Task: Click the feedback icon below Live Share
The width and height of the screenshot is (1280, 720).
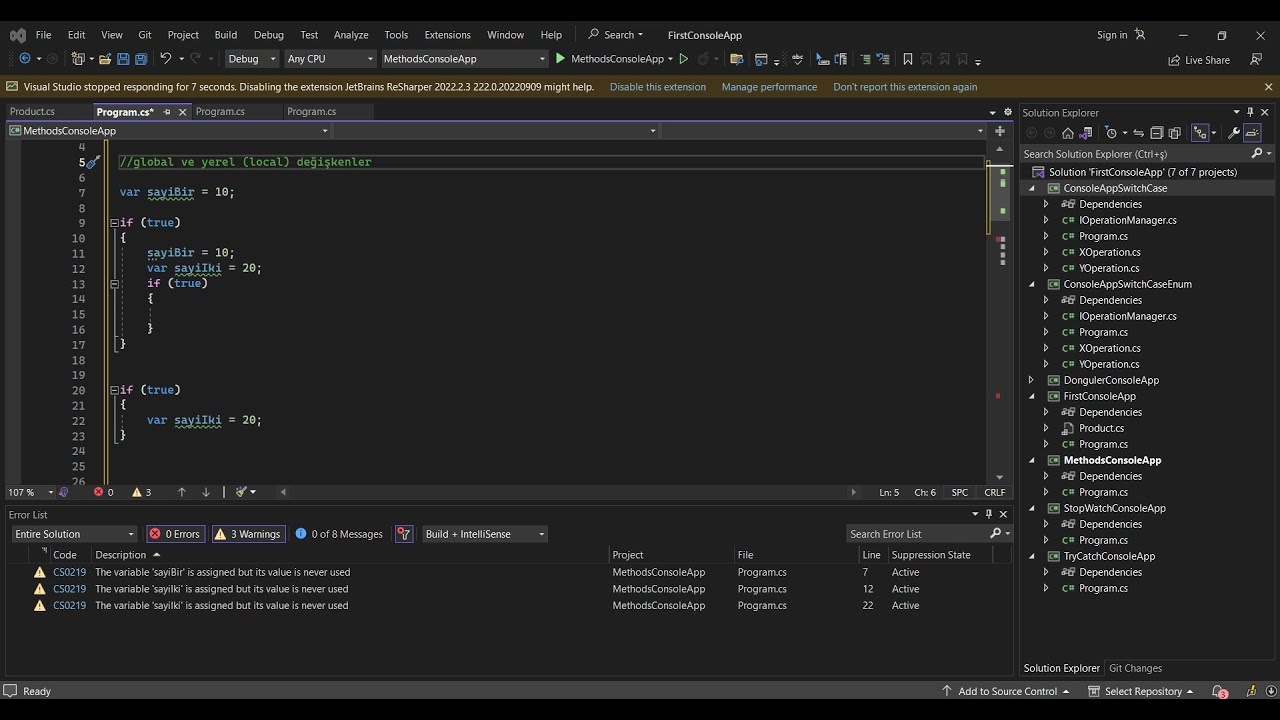Action: tap(1256, 60)
